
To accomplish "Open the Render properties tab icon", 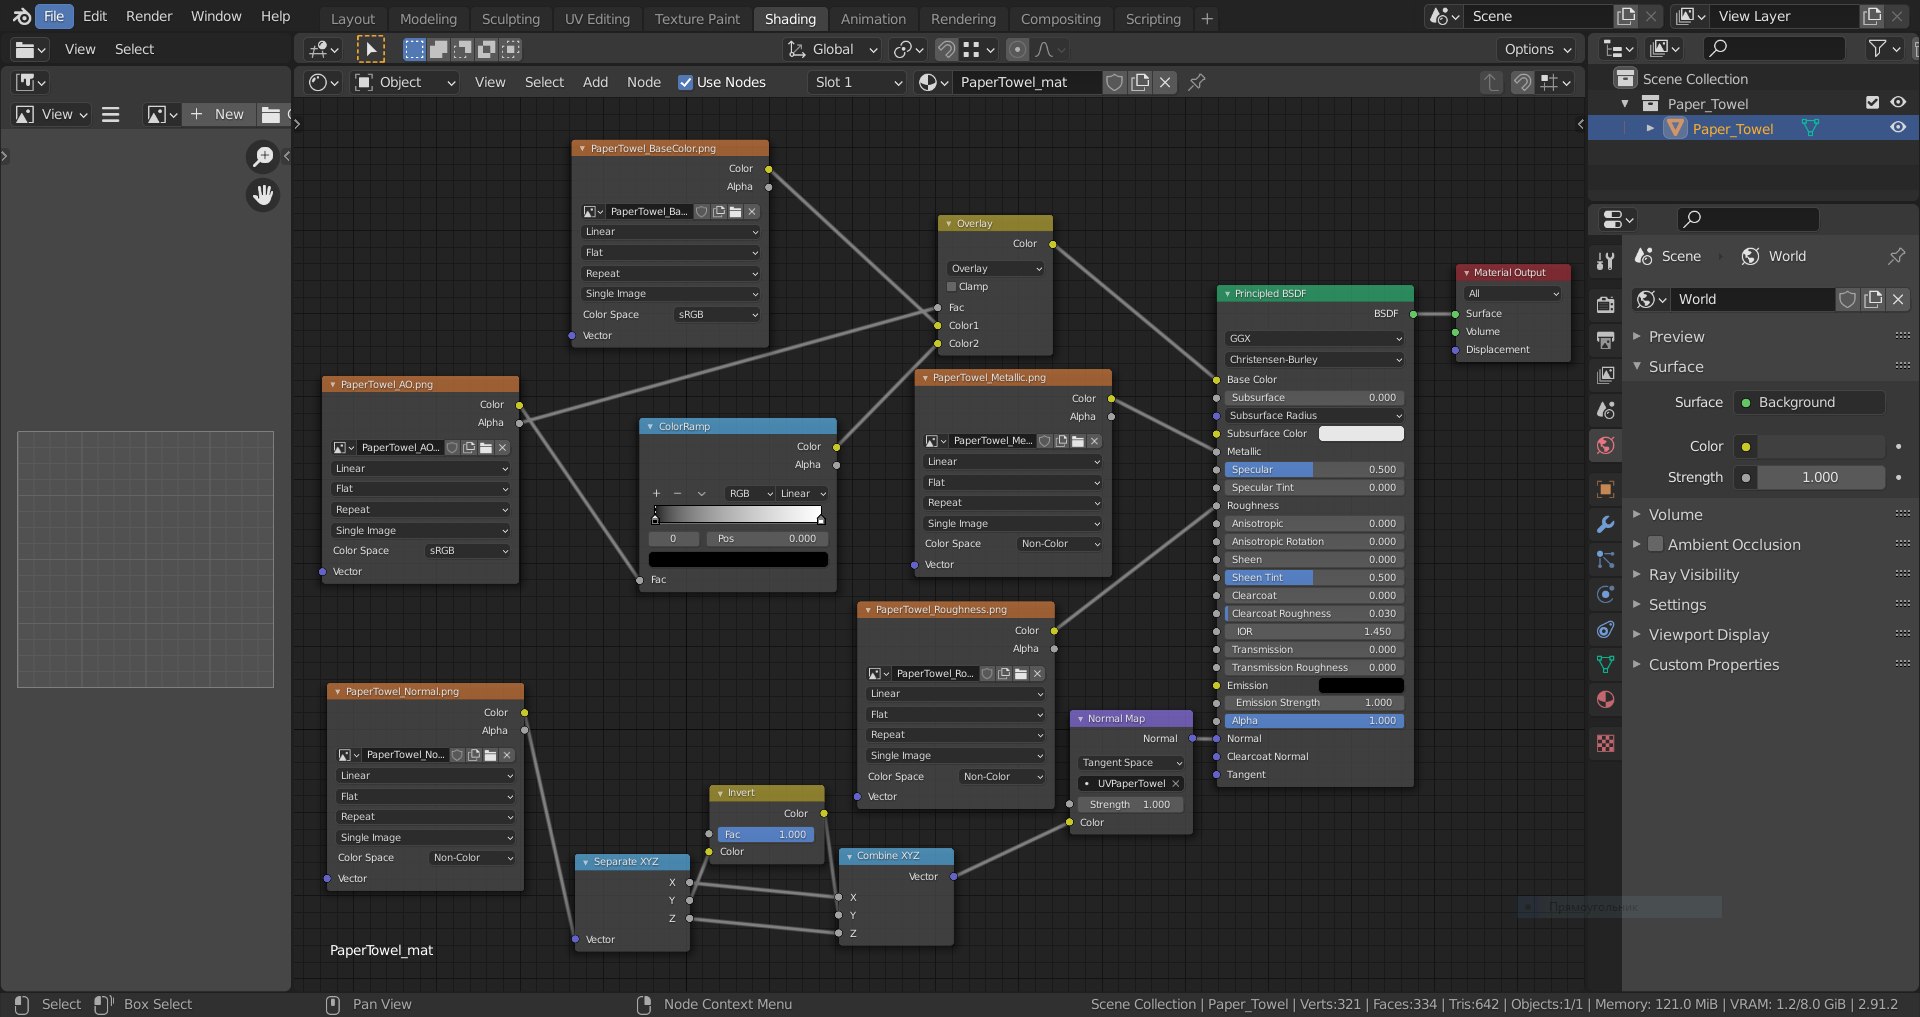I will pos(1605,305).
